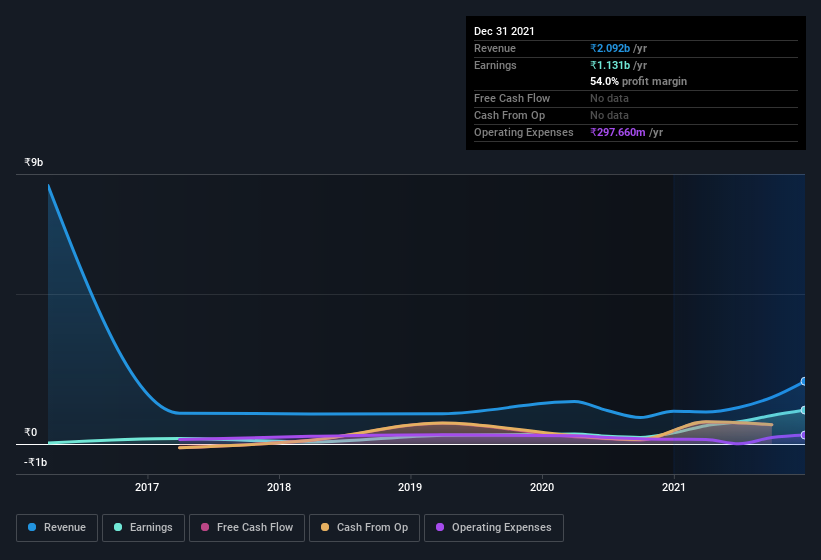Viewport: 821px width, 560px height.
Task: Click the teal Earnings endpoint marker
Action: pos(804,410)
